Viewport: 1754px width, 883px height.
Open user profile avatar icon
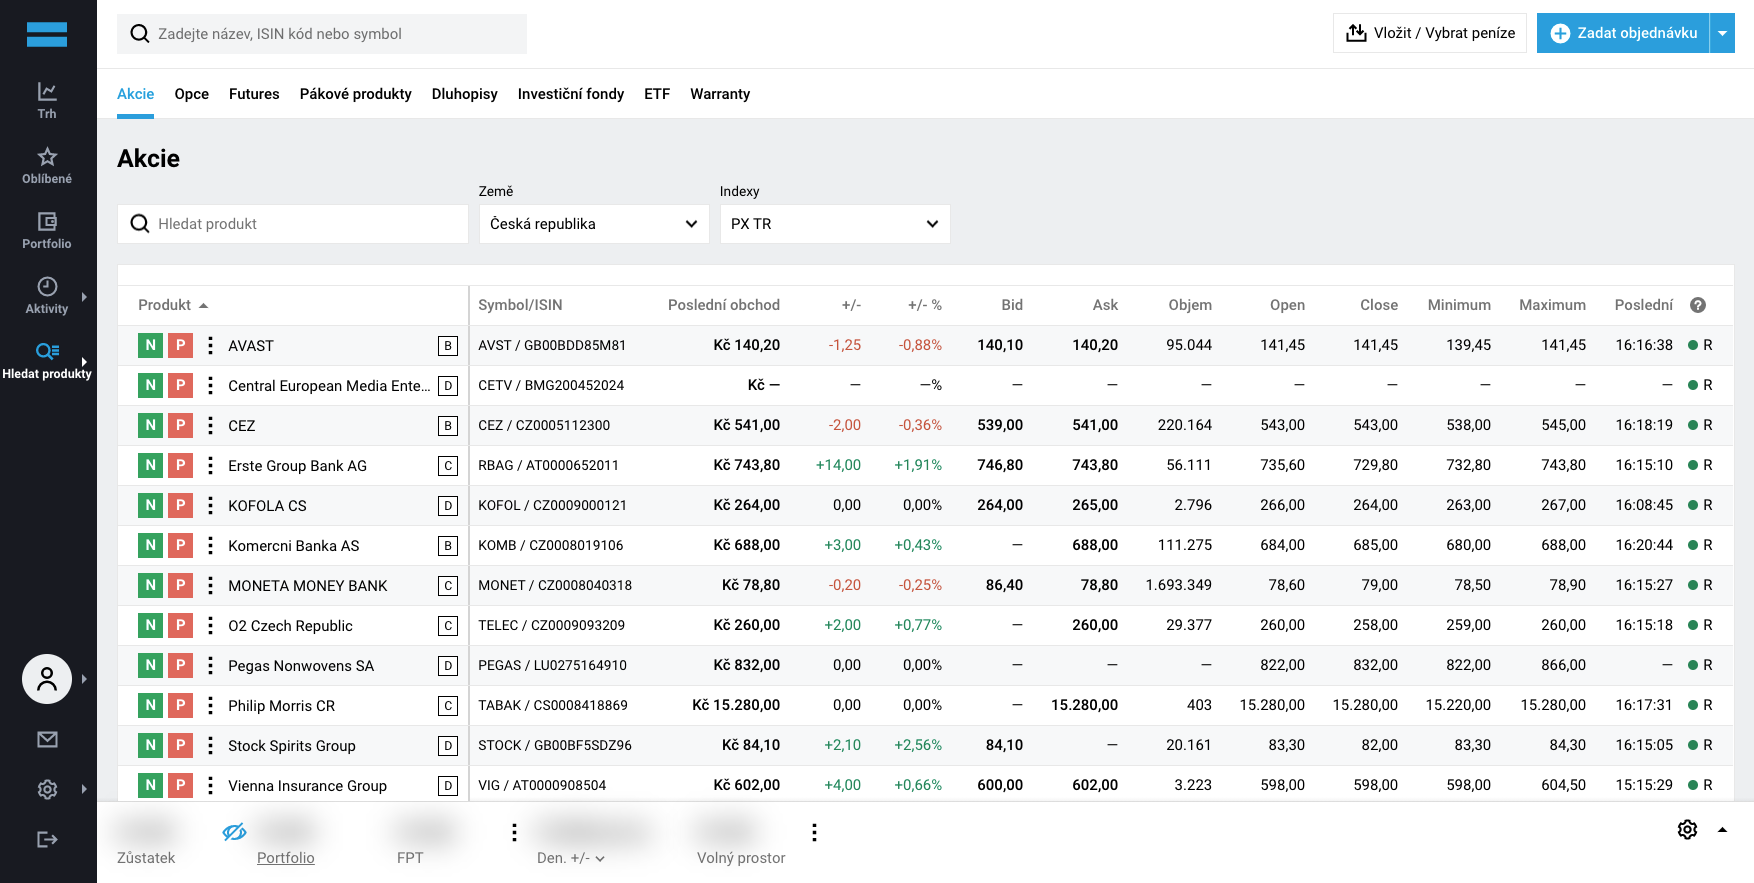[x=47, y=679]
